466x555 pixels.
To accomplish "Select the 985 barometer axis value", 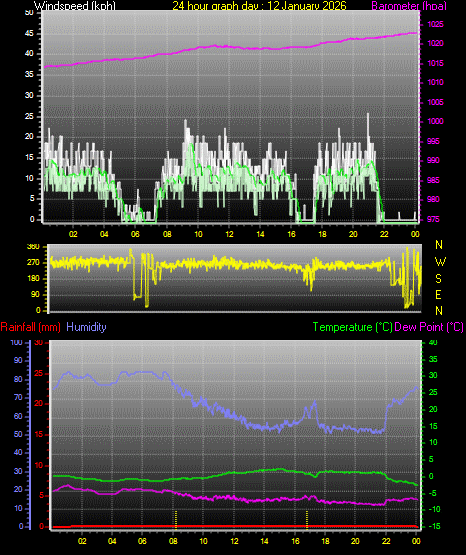I will (433, 180).
